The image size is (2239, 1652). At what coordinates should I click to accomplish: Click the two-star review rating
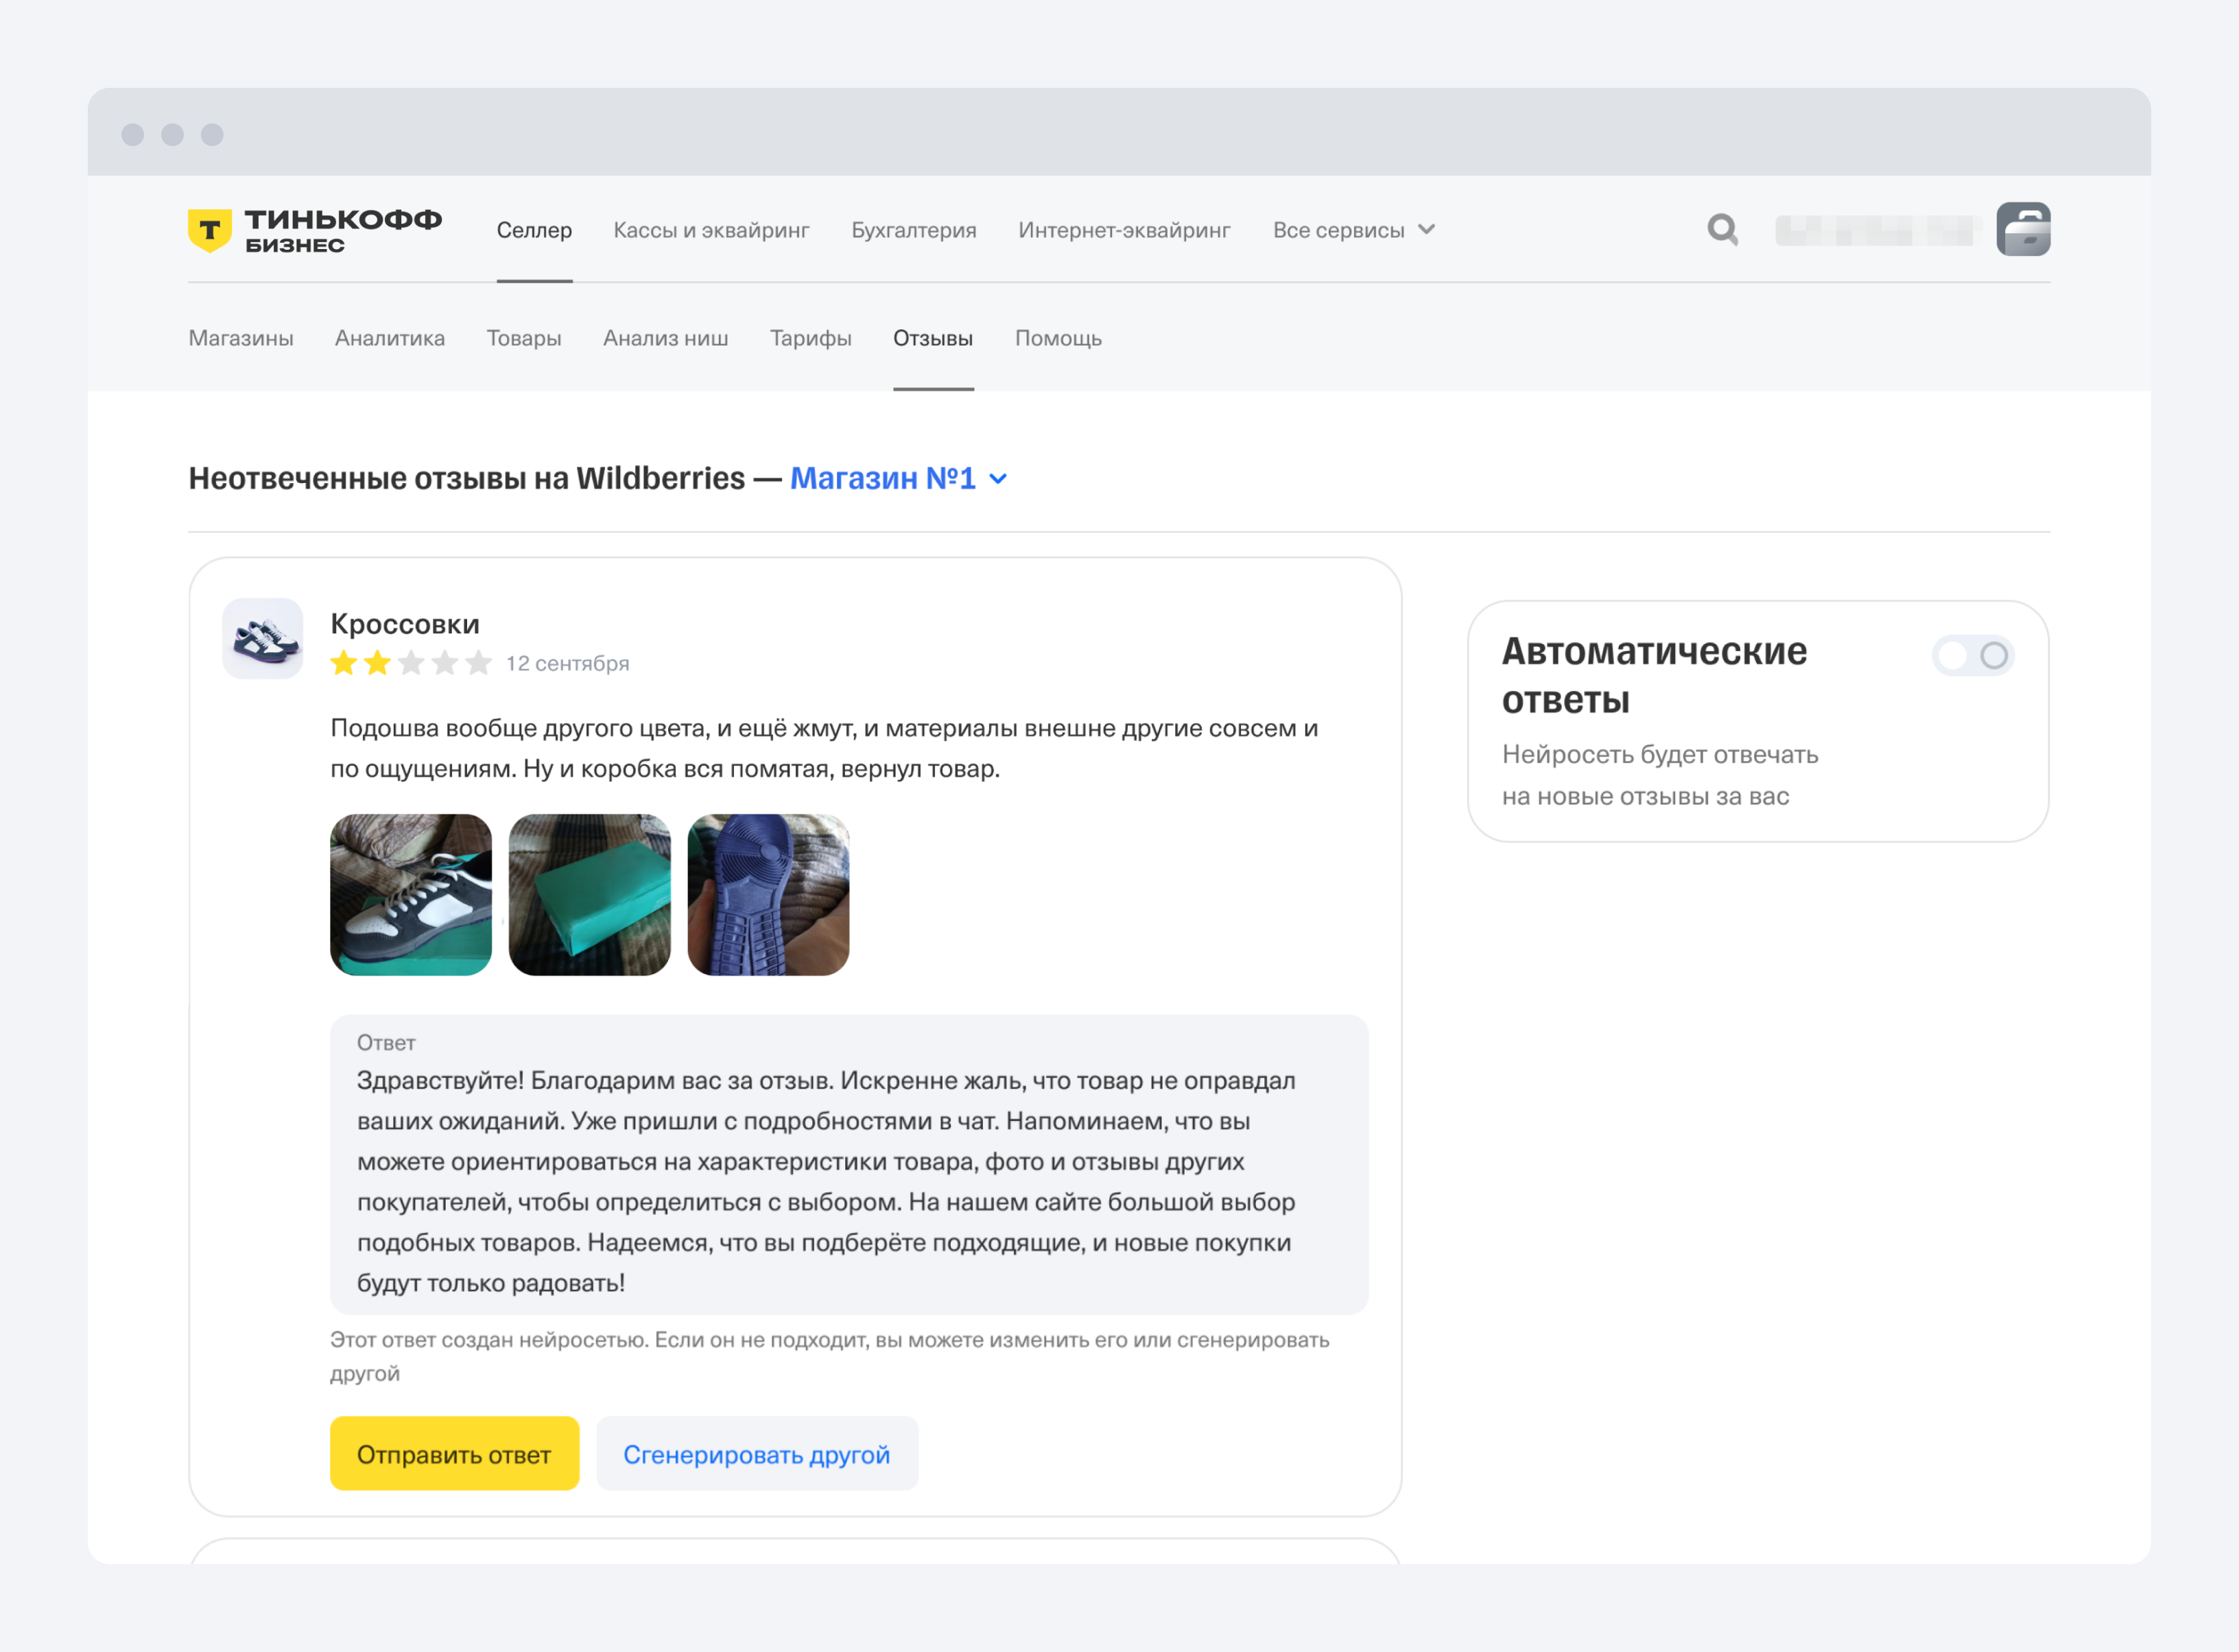411,663
